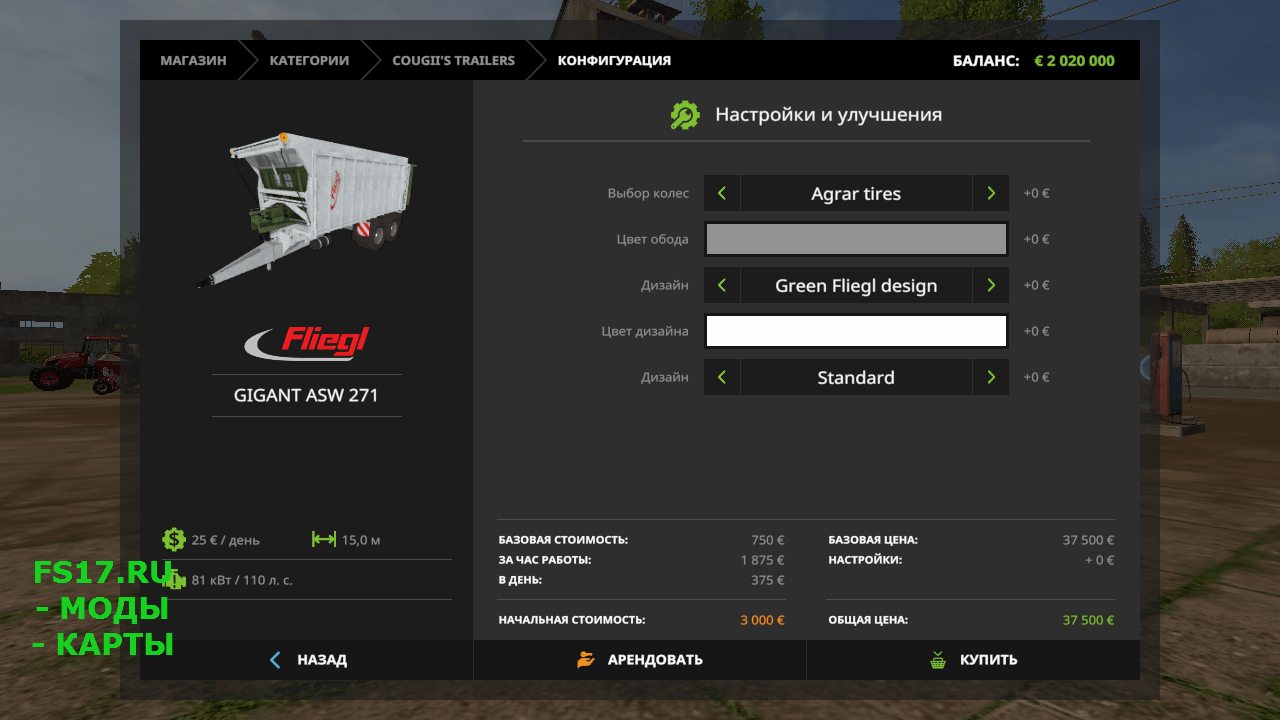This screenshot has height=720, width=1280.
Task: Click the 25 € / день upkeep value
Action: click(x=225, y=540)
